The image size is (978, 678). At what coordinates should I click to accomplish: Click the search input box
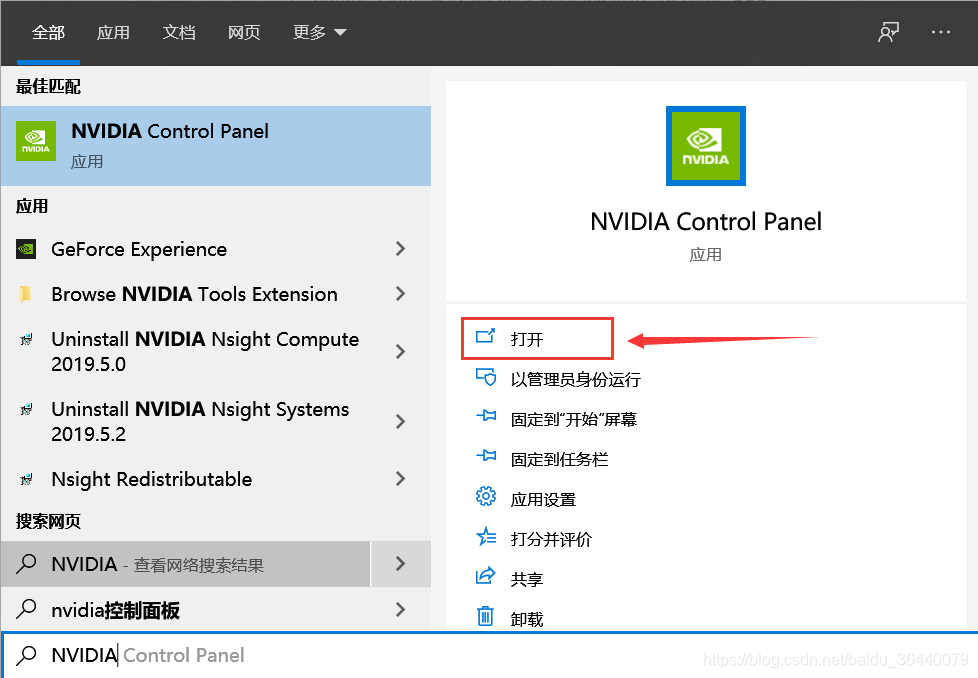pos(489,656)
